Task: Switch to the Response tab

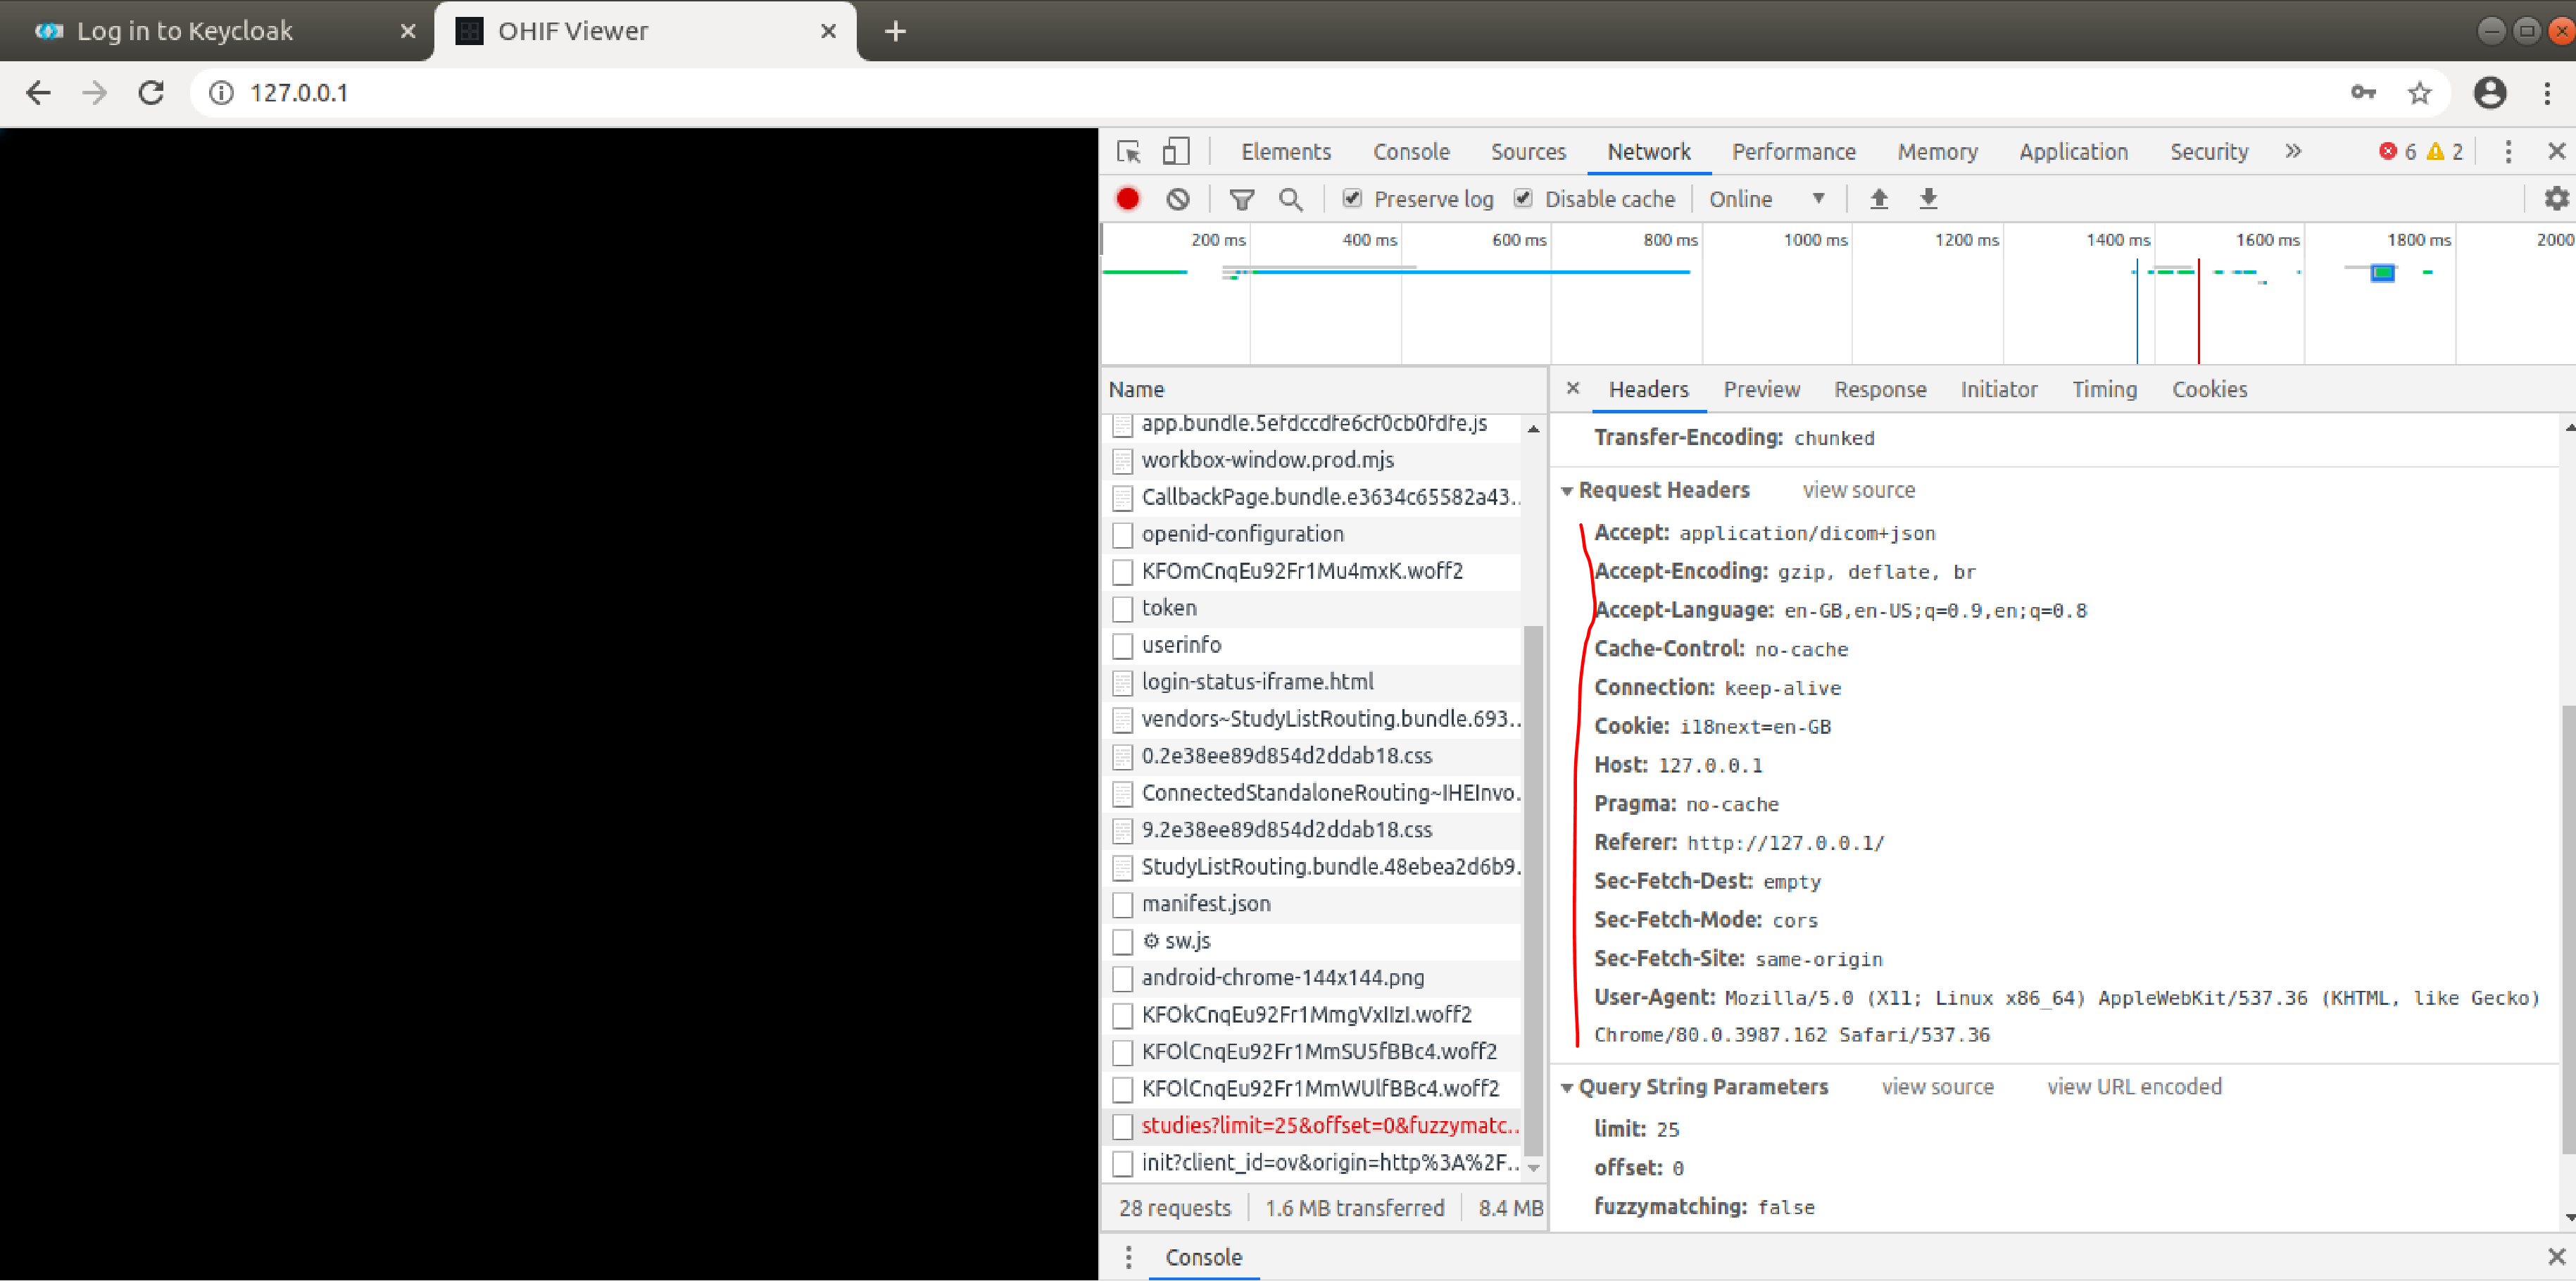Action: tap(1880, 389)
